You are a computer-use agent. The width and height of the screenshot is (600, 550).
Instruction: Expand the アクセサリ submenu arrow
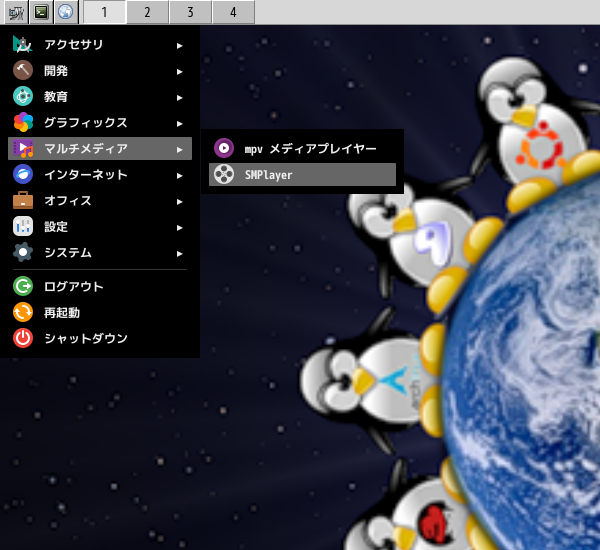coord(179,46)
